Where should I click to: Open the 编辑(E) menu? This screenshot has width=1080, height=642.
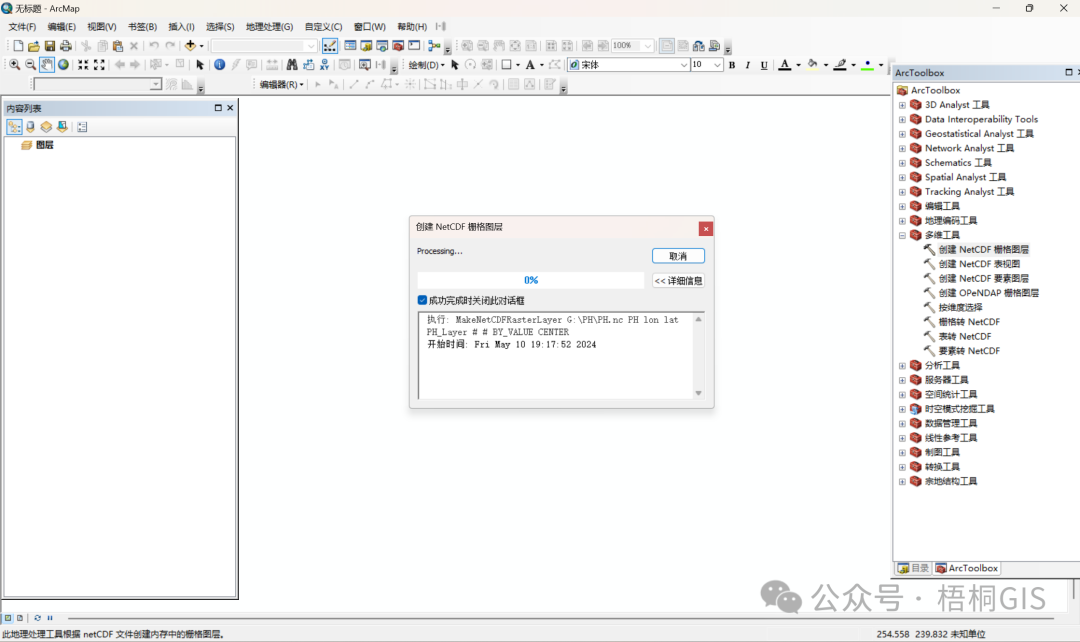tap(61, 27)
